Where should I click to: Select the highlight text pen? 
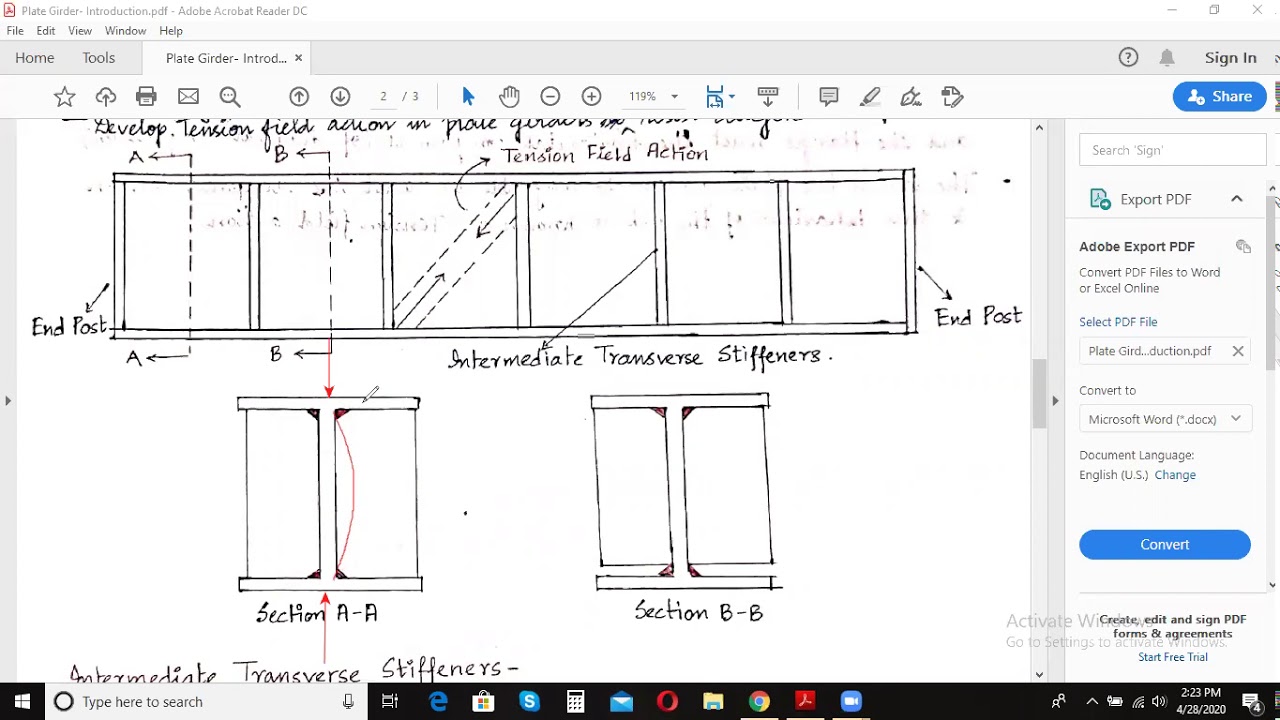click(x=870, y=97)
